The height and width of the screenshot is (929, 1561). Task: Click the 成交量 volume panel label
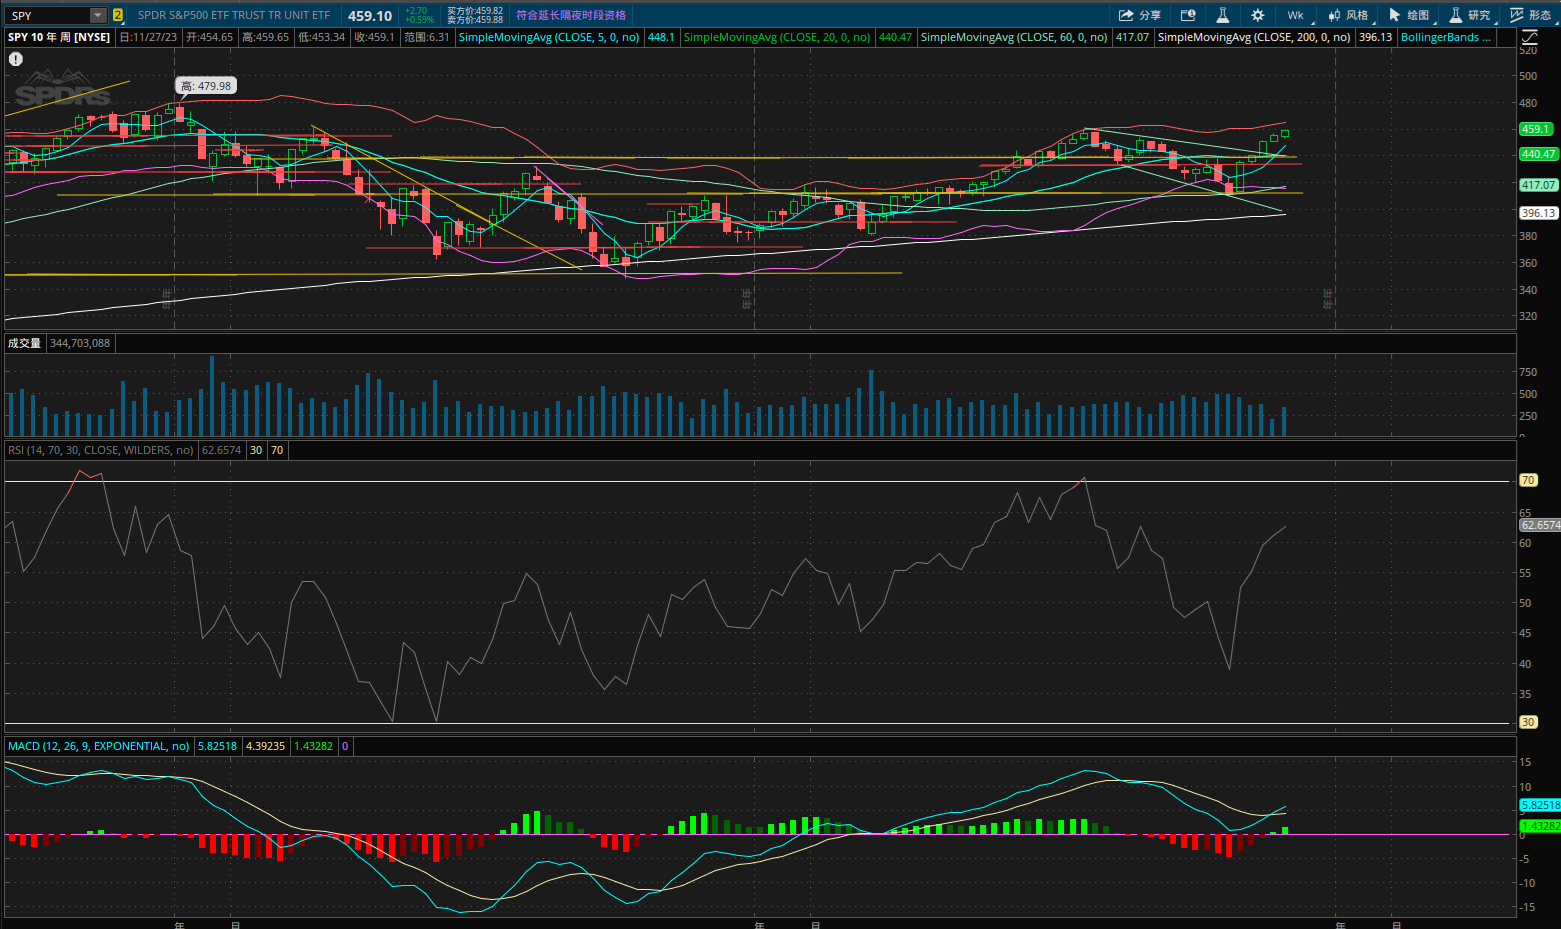(24, 343)
